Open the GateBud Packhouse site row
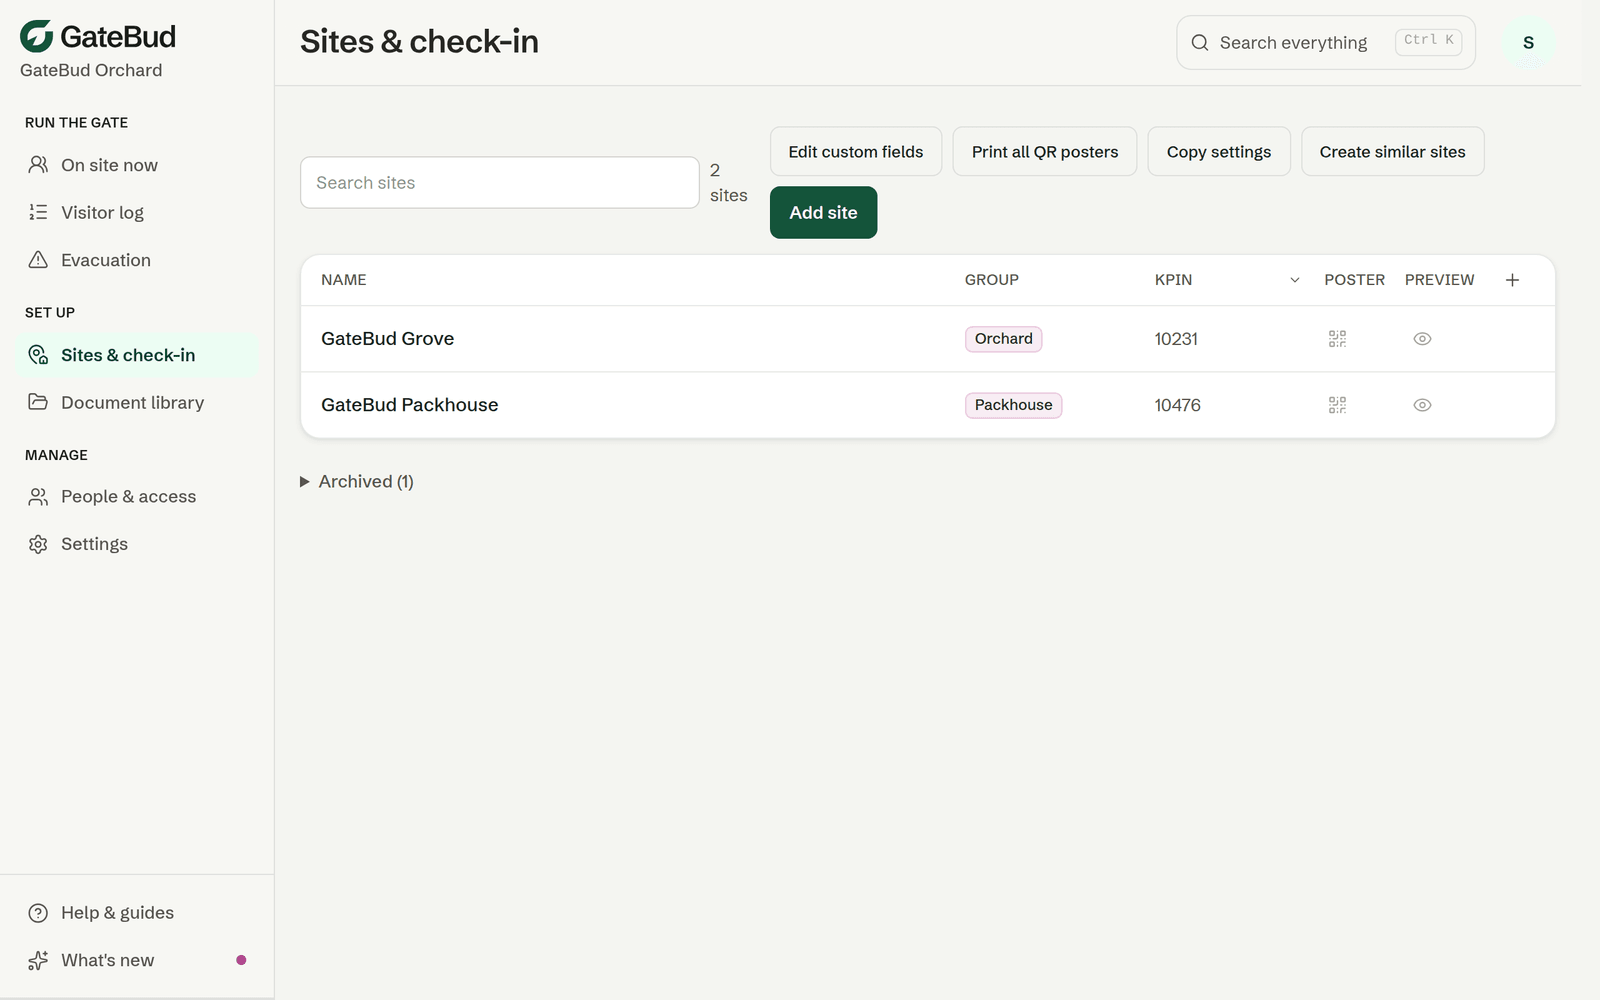 pos(928,405)
